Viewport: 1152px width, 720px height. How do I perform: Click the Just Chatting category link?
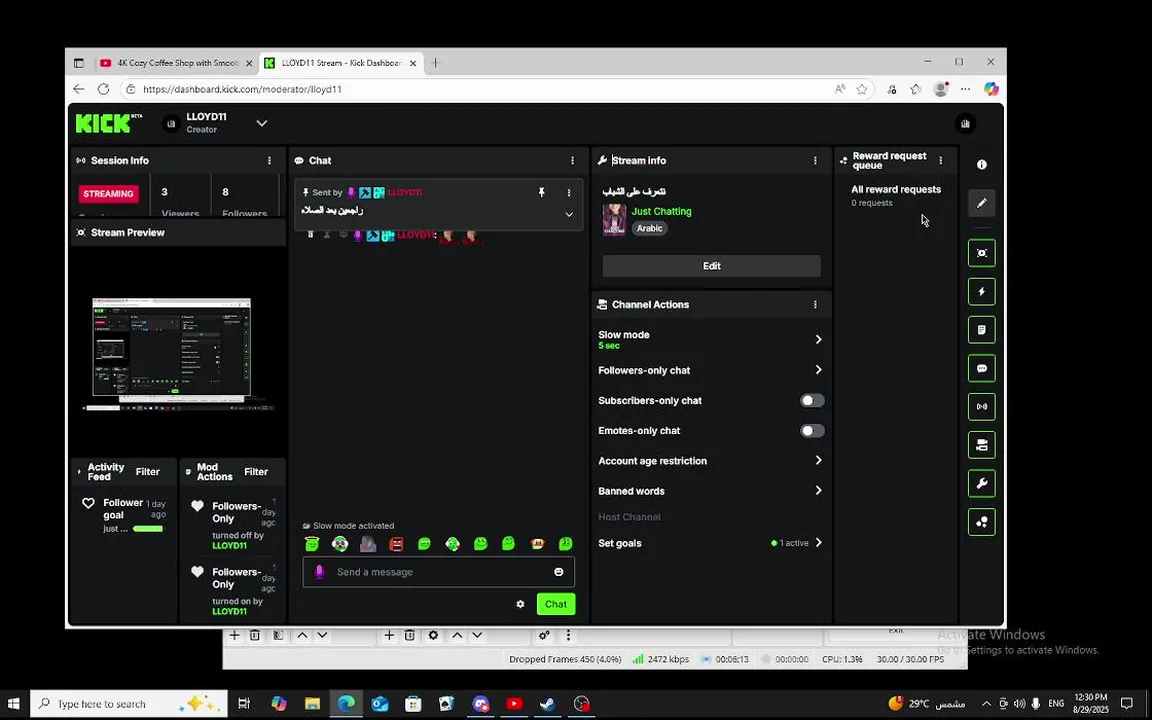point(661,211)
